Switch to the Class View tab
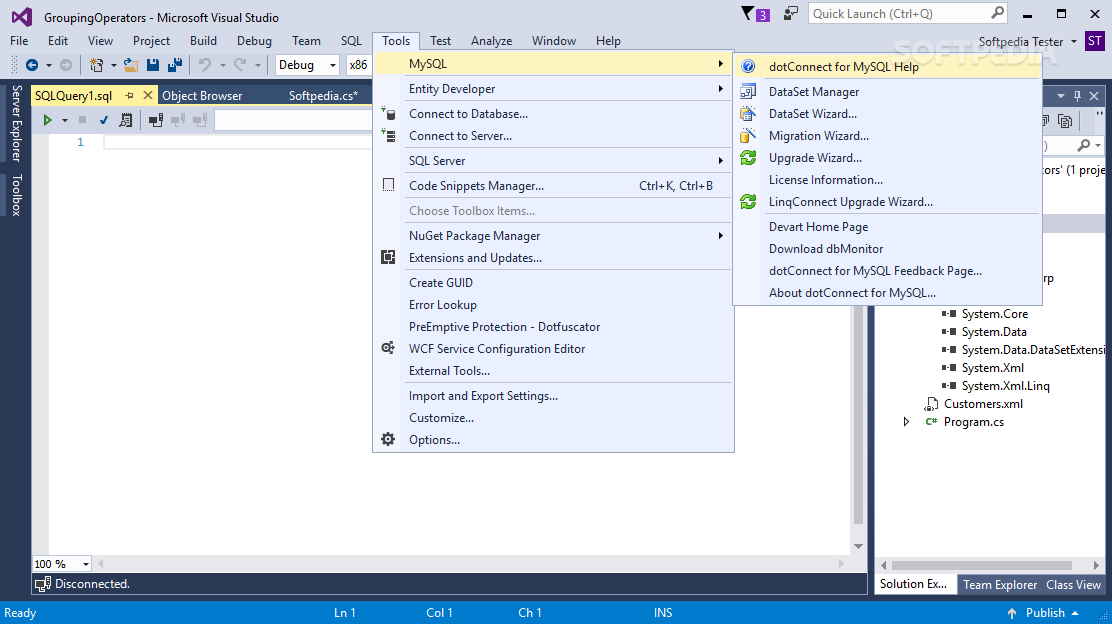1112x624 pixels. 1074,584
